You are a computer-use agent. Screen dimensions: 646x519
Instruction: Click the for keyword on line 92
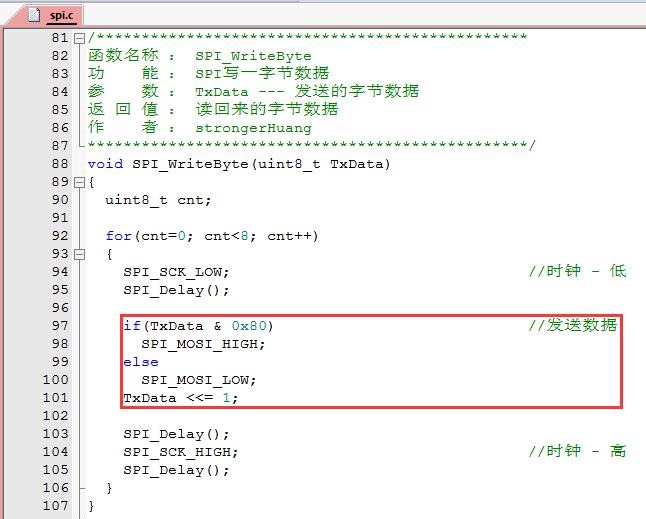[x=118, y=236]
